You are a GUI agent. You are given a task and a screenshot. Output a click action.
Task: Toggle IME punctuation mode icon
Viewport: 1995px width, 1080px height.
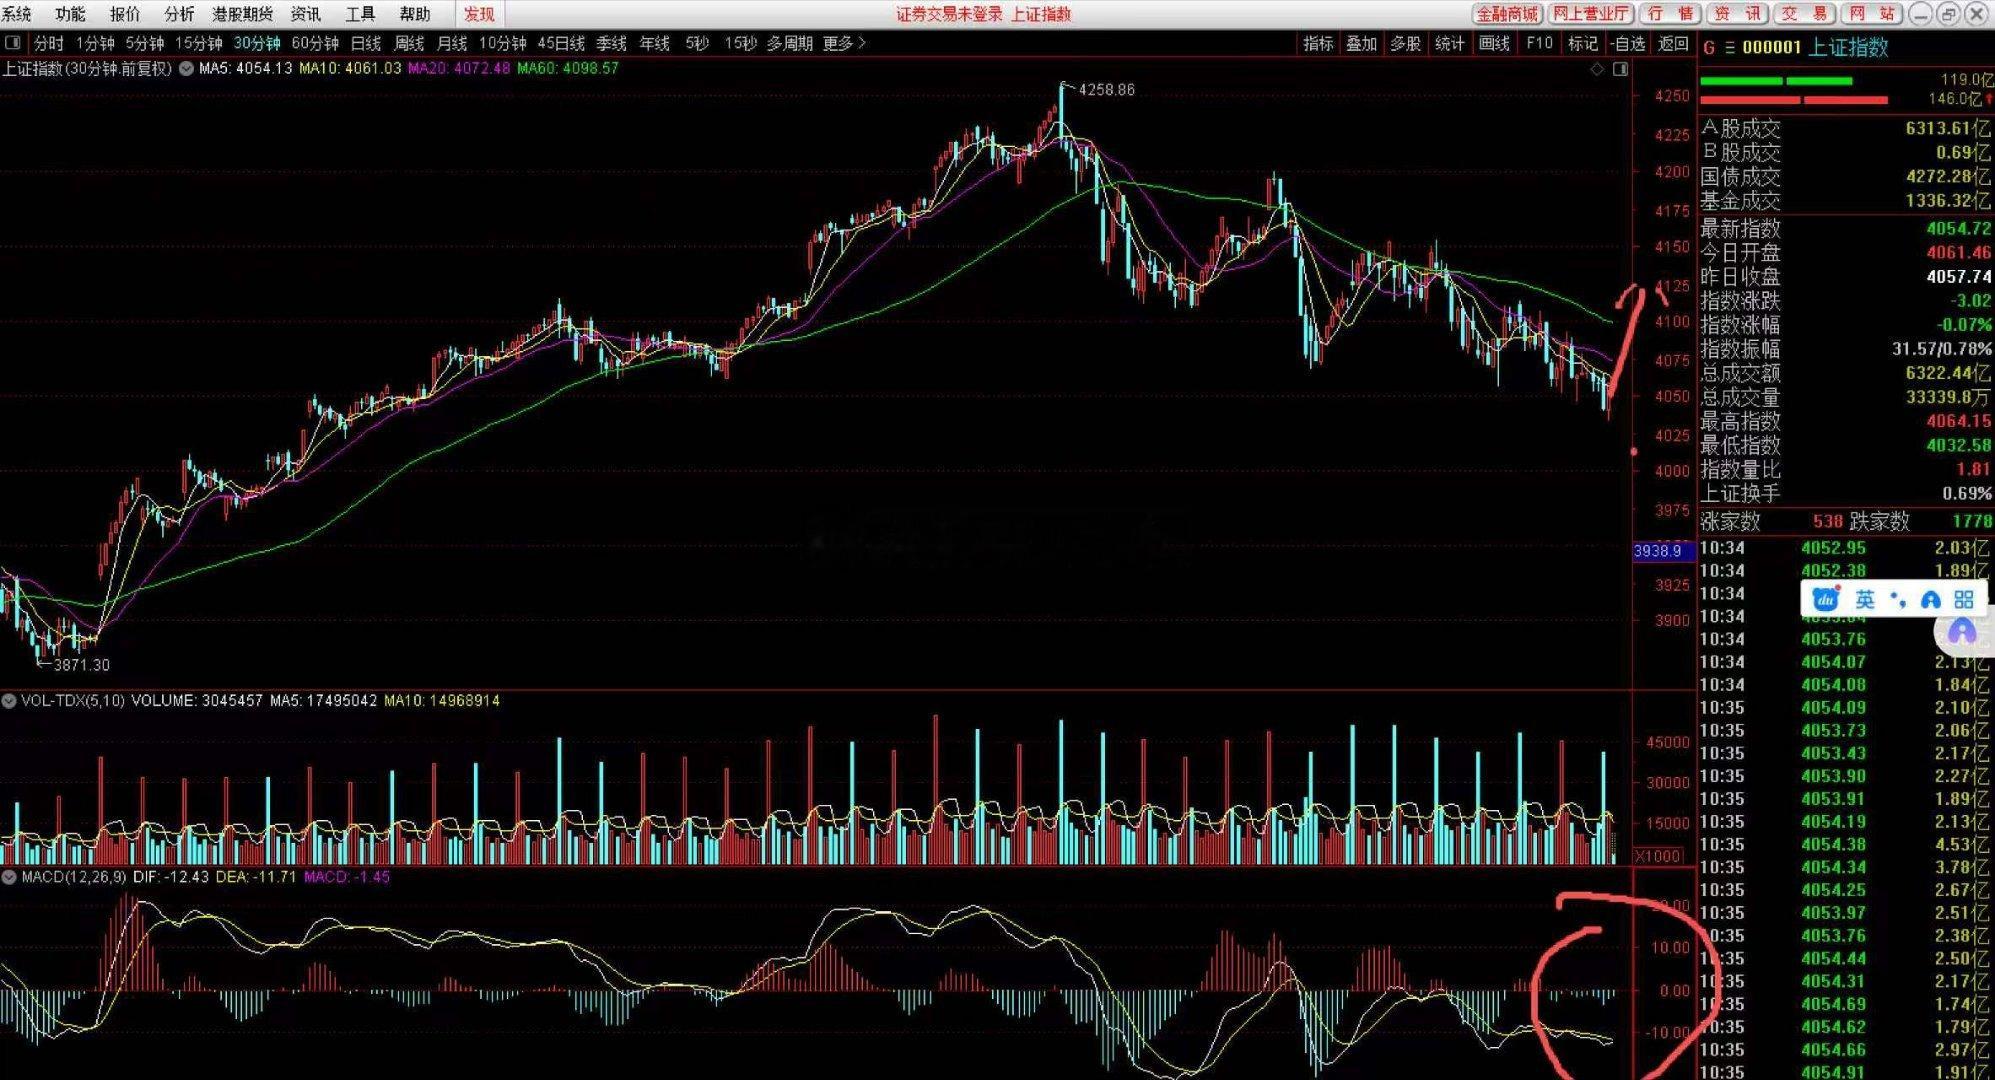click(x=1898, y=600)
